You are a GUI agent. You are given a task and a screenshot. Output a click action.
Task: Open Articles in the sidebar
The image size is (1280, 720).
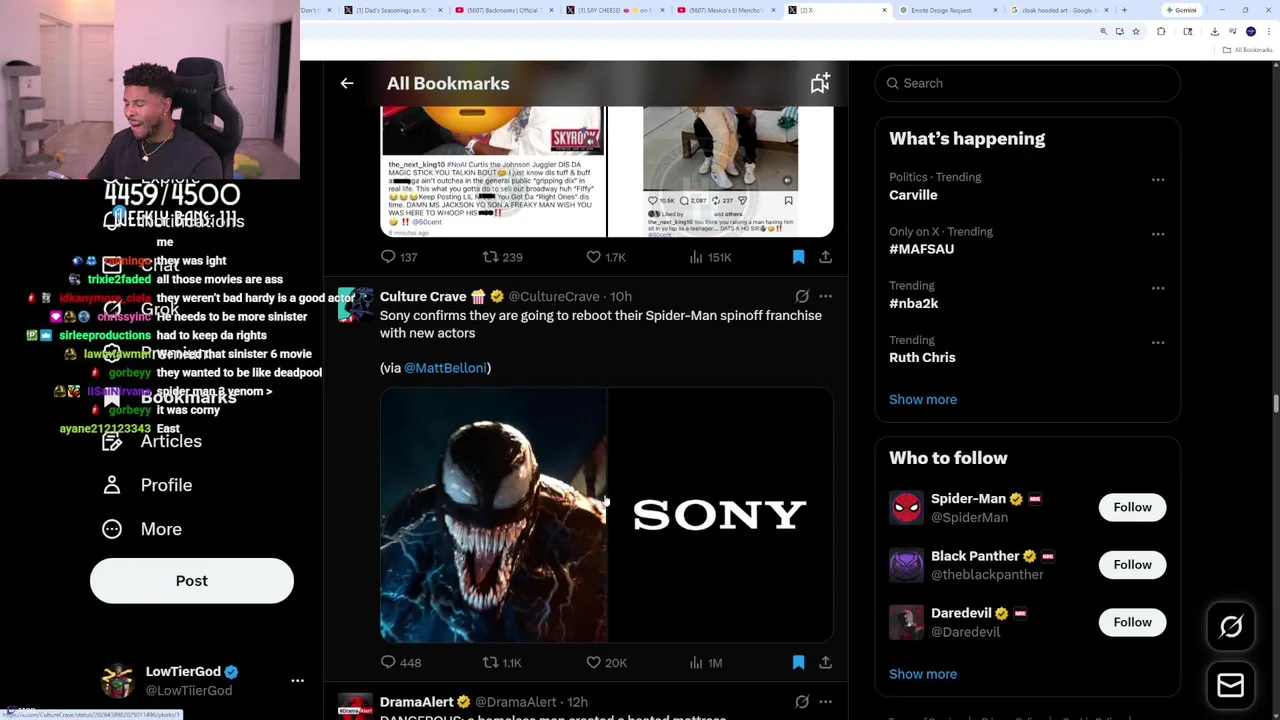pos(152,441)
